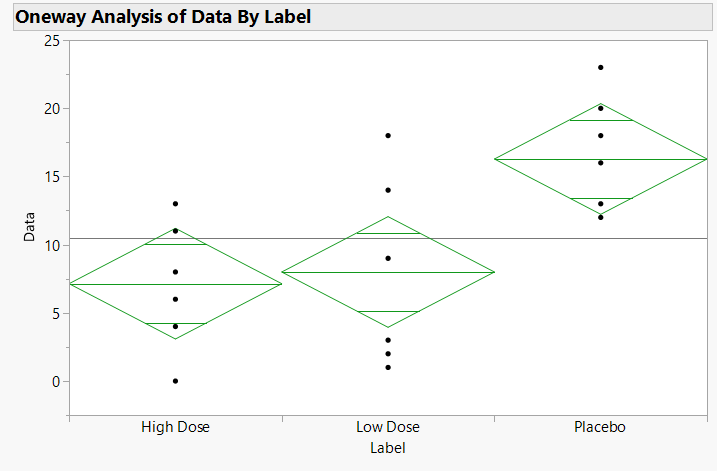The image size is (717, 471).
Task: Click the High Dose point near 8
Action: tap(175, 271)
